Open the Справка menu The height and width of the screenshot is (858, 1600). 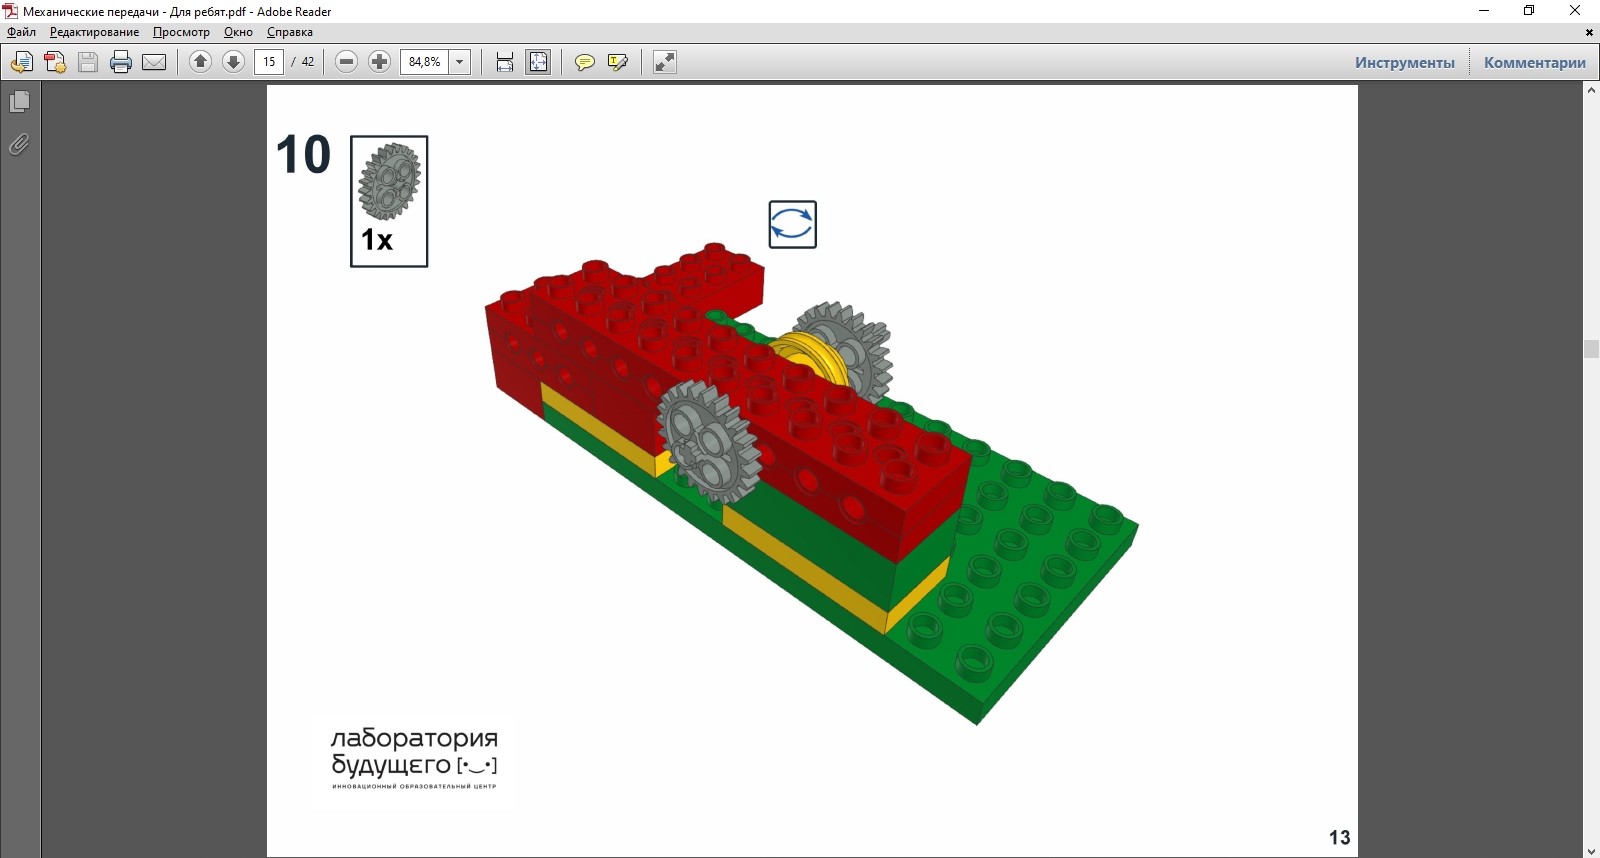(290, 32)
